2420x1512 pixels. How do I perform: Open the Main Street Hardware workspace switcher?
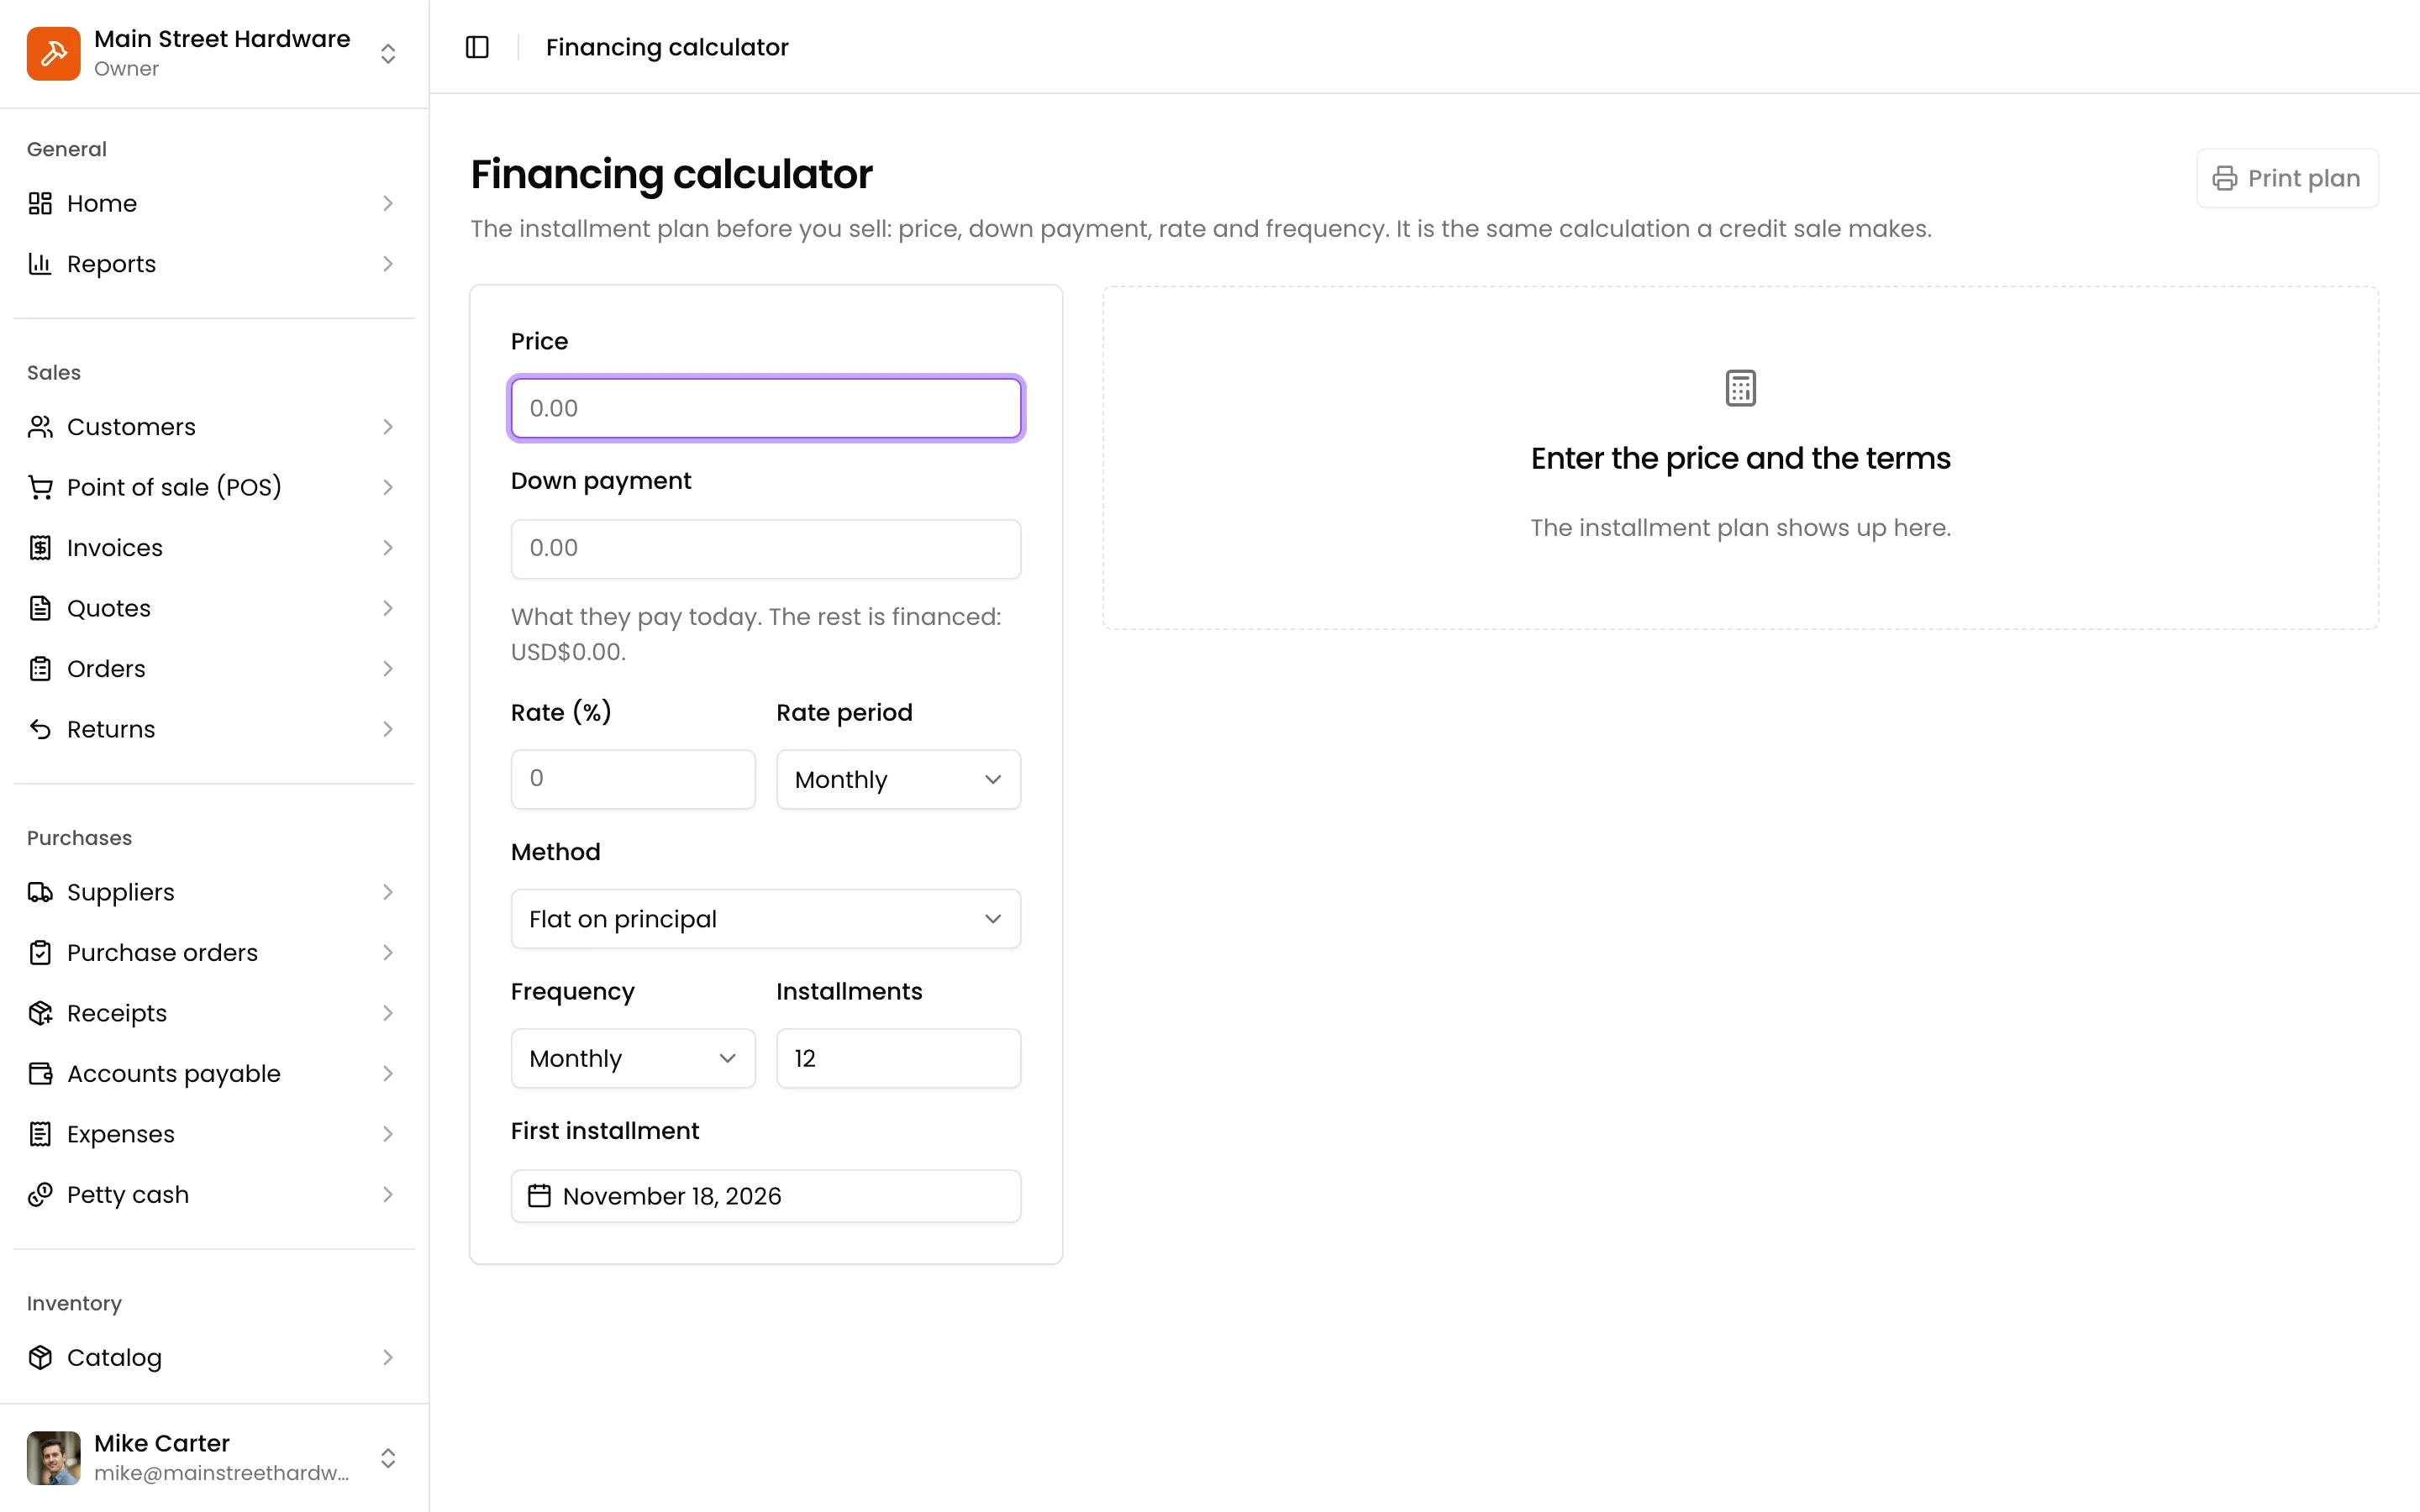[x=388, y=53]
